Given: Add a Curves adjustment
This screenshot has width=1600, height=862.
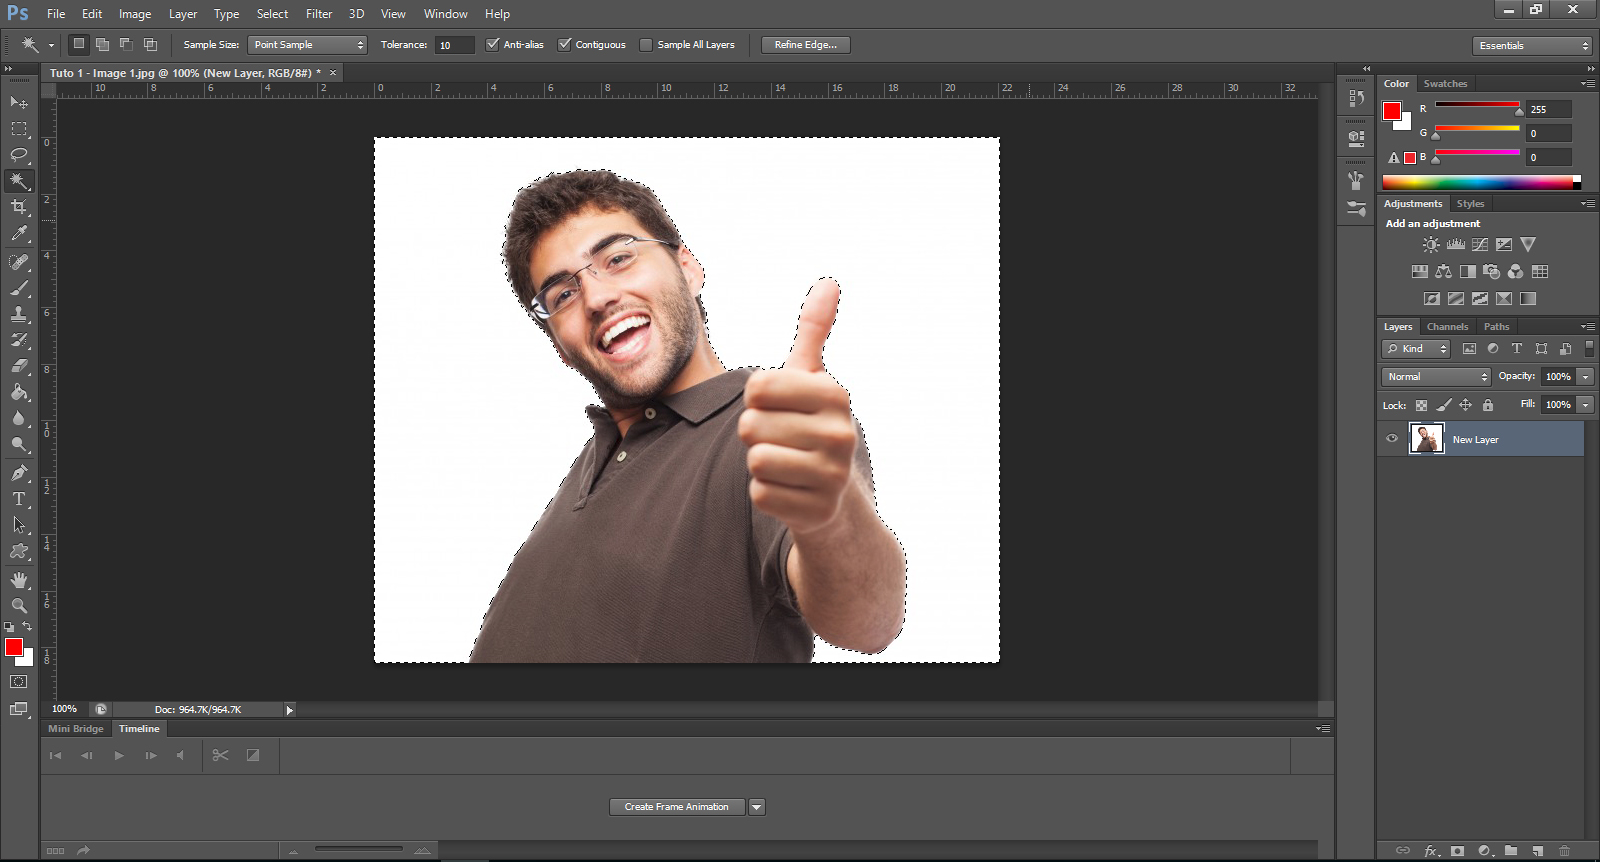Looking at the screenshot, I should 1480,245.
